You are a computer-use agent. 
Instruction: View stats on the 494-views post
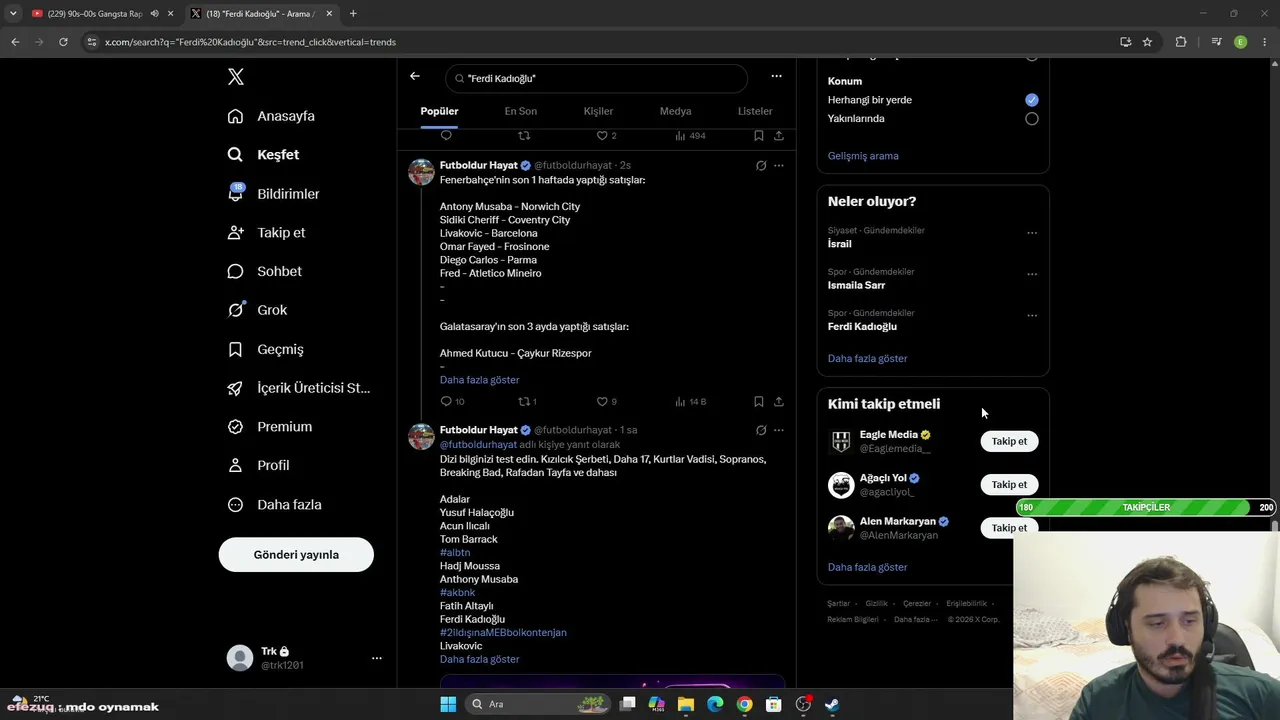690,136
